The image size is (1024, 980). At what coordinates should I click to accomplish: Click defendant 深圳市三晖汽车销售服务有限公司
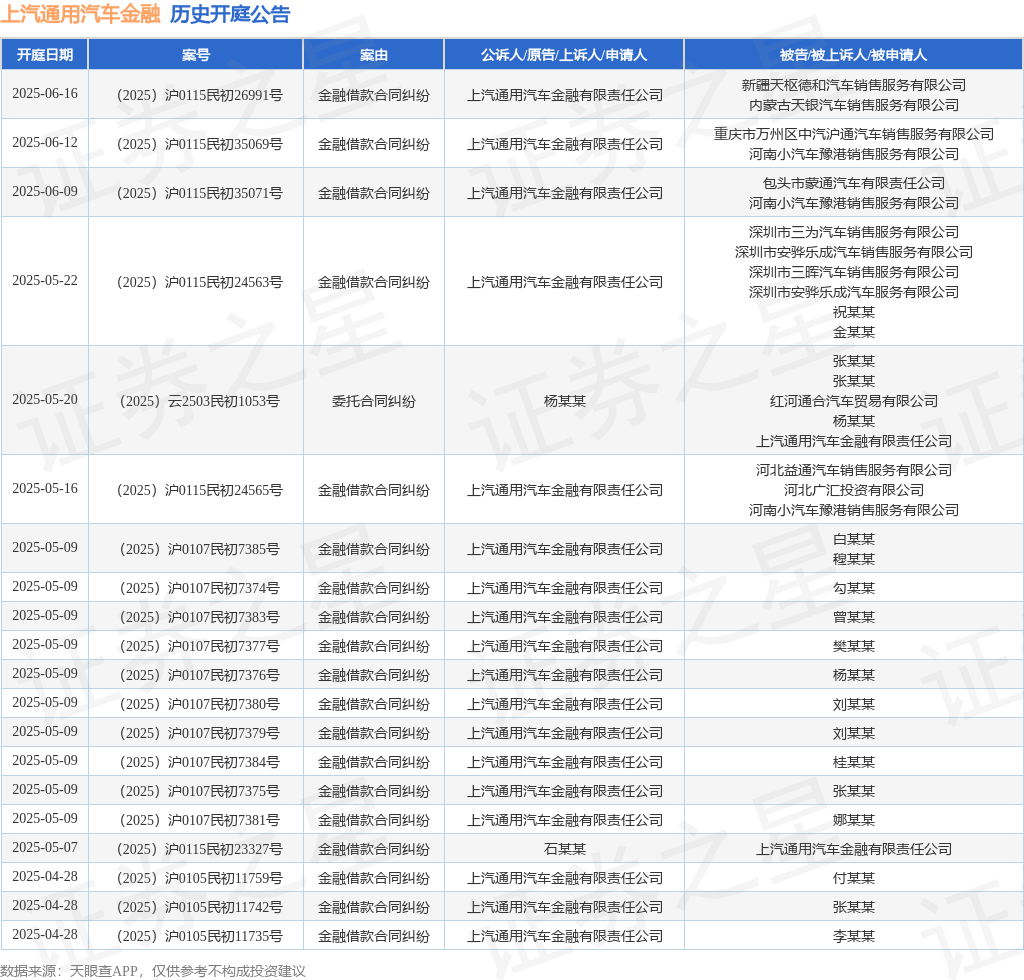pyautogui.click(x=854, y=272)
